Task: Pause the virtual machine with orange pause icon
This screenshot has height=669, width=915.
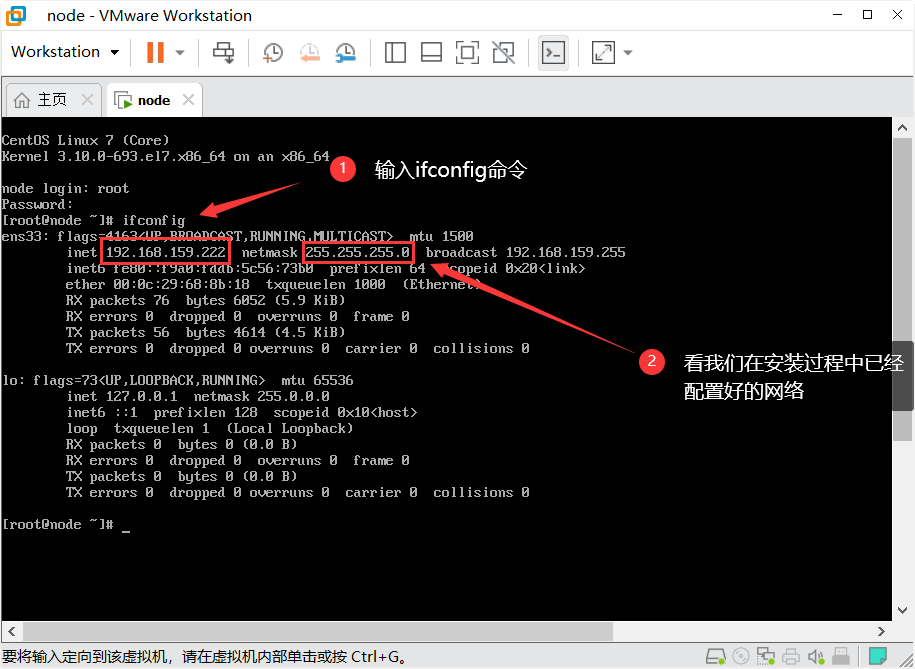Action: click(155, 53)
